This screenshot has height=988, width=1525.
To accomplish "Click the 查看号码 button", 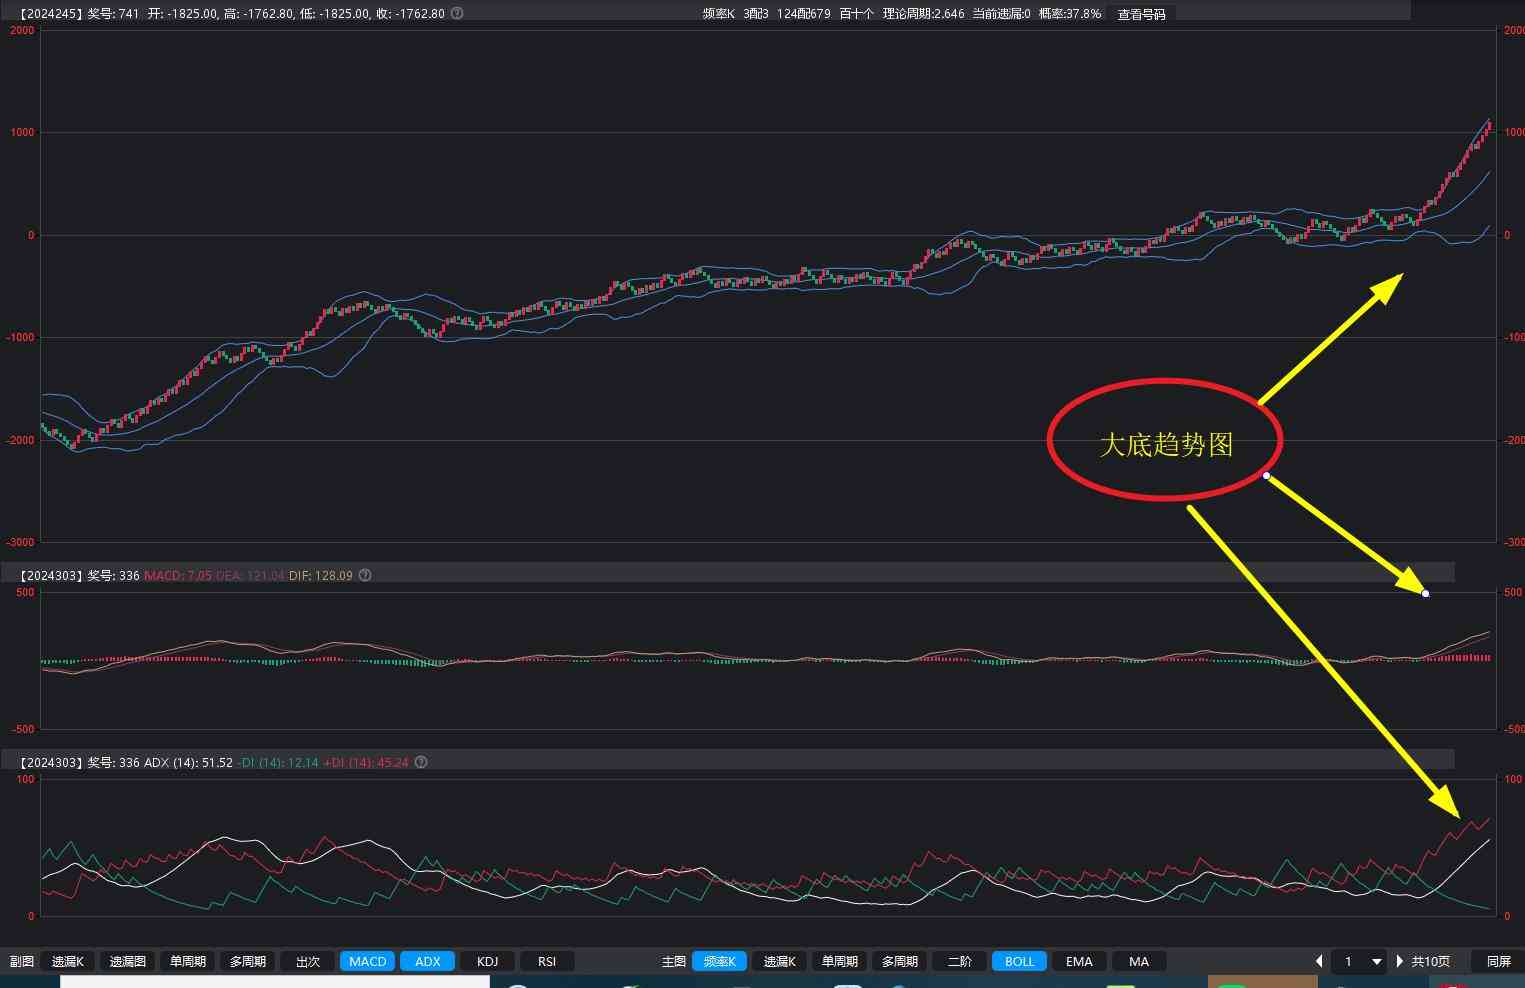I will coord(1141,14).
